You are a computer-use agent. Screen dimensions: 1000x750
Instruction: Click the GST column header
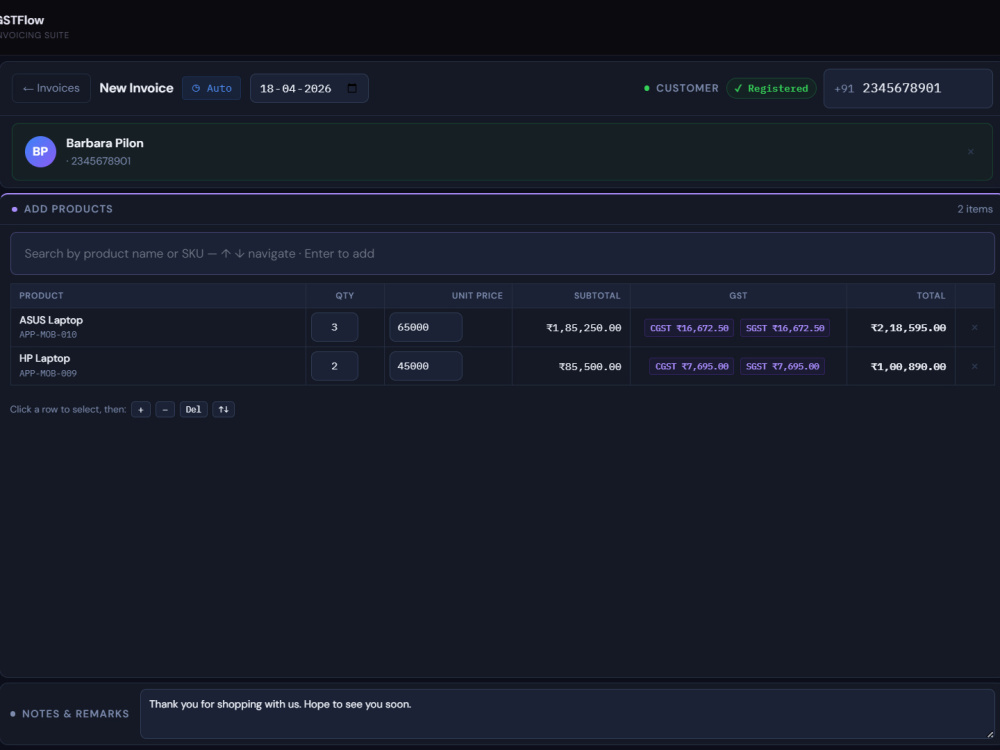tap(738, 296)
